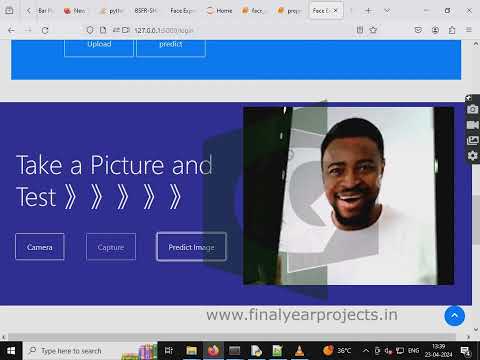Open a new tab with plus icon
Screen dimensions: 480x360
pos(368,11)
